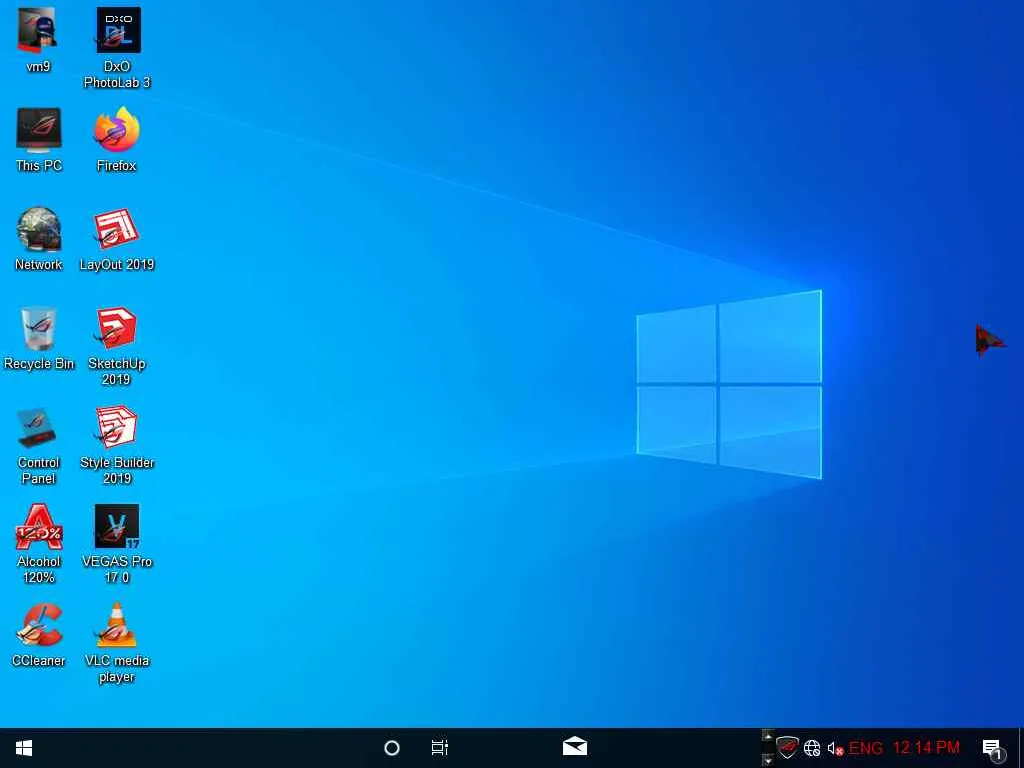Click the tray overflow down arrow
The height and width of the screenshot is (768, 1024).
tap(768, 760)
